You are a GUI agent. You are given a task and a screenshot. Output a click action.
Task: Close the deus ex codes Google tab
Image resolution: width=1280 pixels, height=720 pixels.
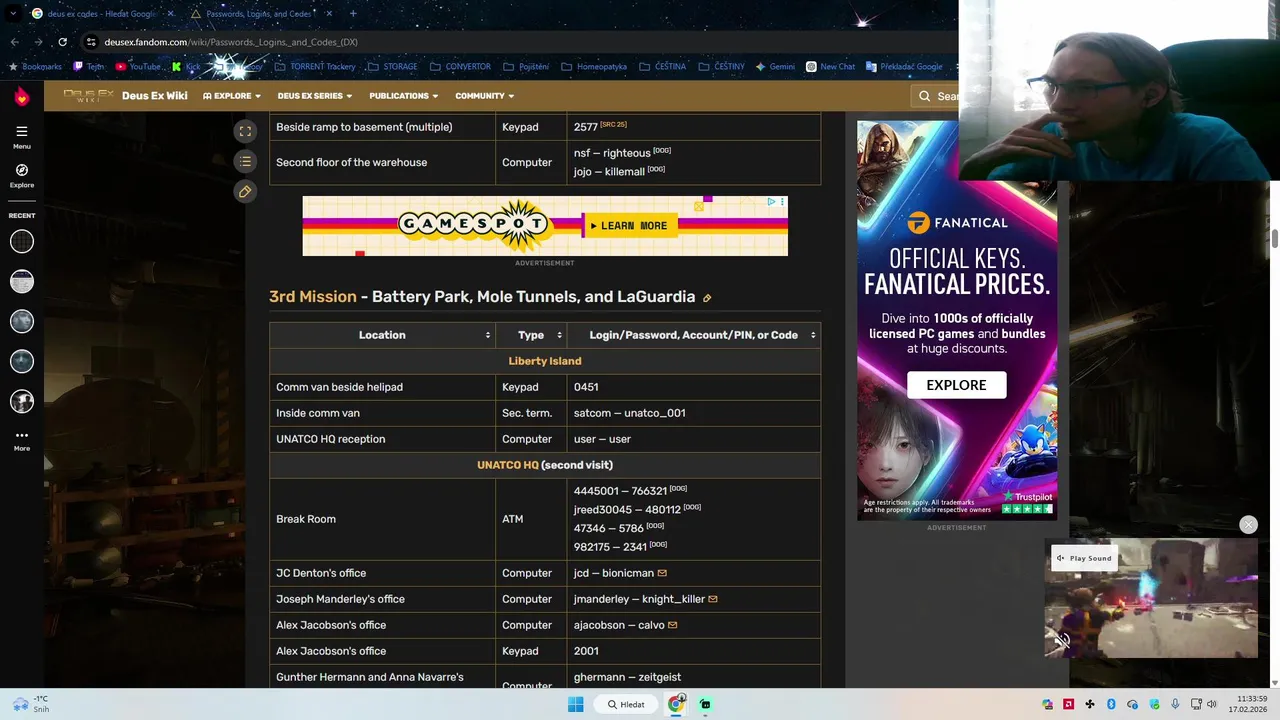click(x=170, y=14)
